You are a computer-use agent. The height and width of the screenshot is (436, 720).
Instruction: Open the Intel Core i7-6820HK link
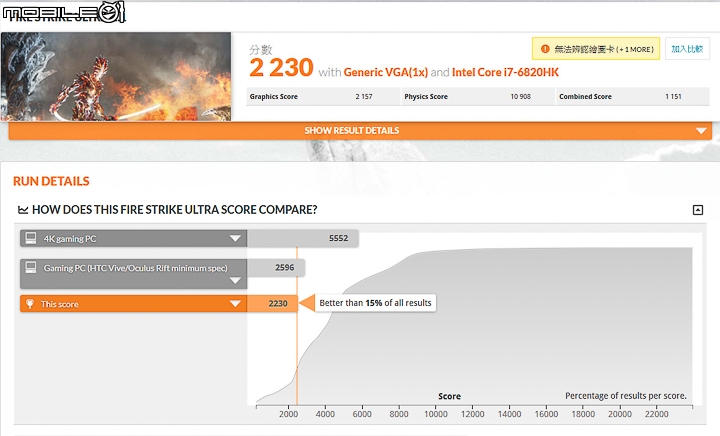tap(505, 73)
